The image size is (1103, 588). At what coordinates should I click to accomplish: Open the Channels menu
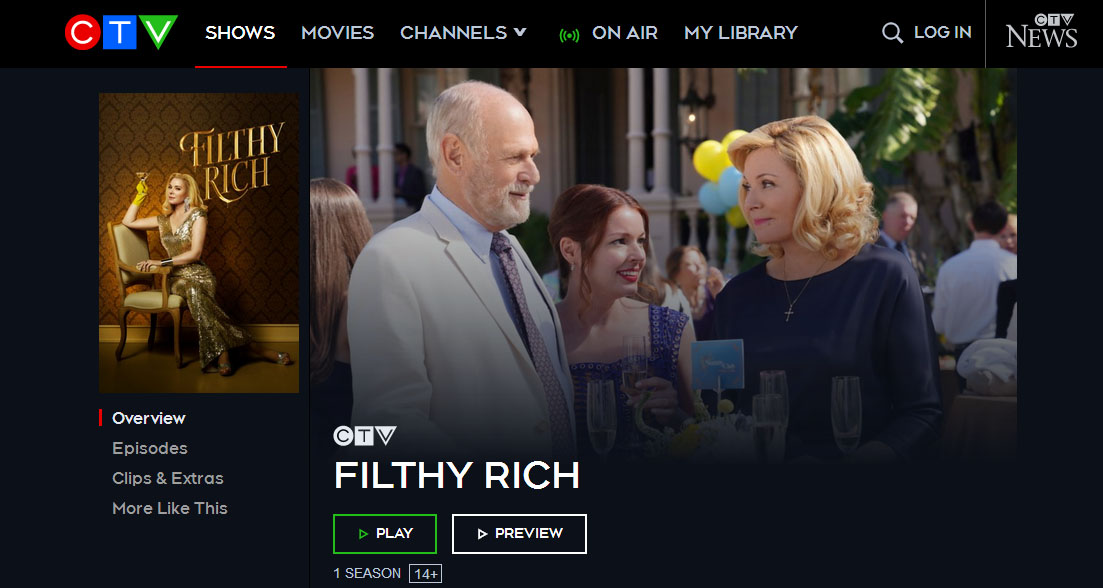463,32
